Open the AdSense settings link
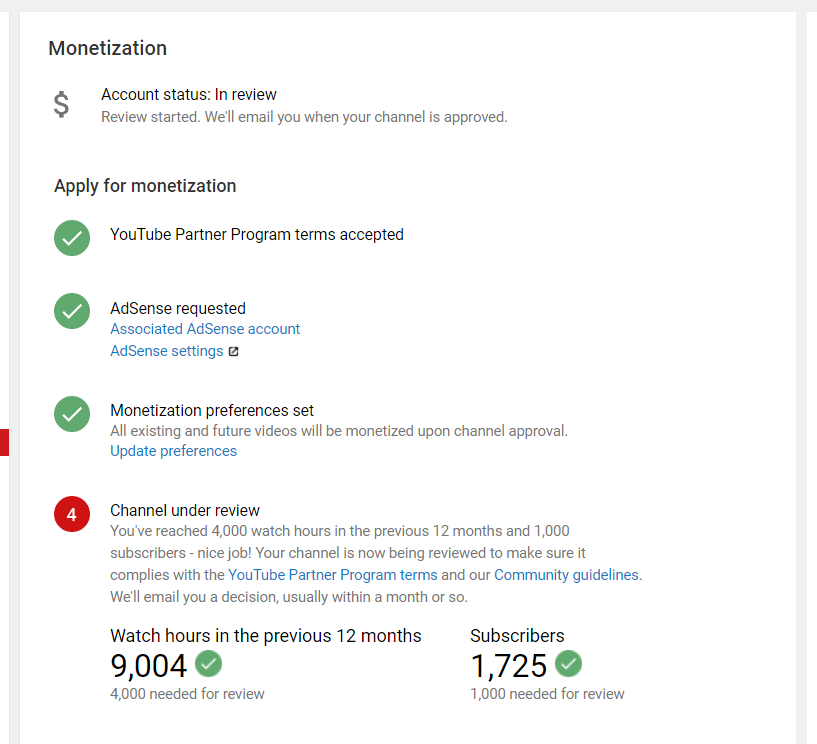 [167, 351]
